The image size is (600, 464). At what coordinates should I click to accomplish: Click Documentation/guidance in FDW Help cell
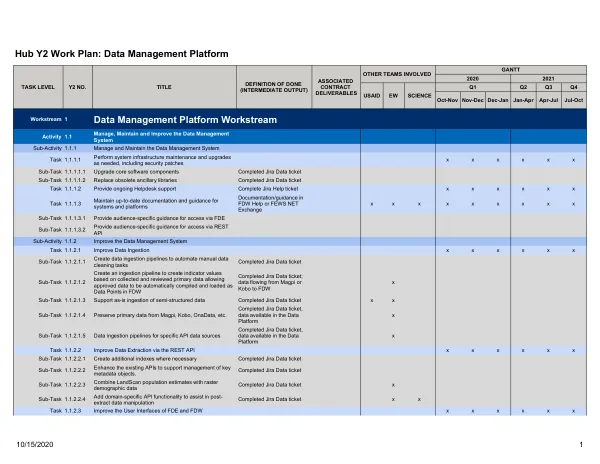(x=271, y=204)
